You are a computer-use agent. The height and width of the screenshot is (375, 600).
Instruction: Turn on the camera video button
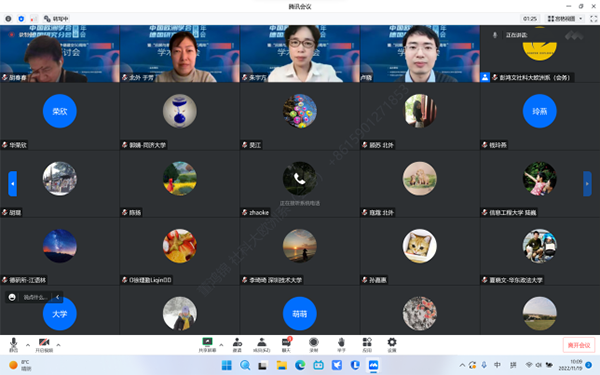(44, 344)
